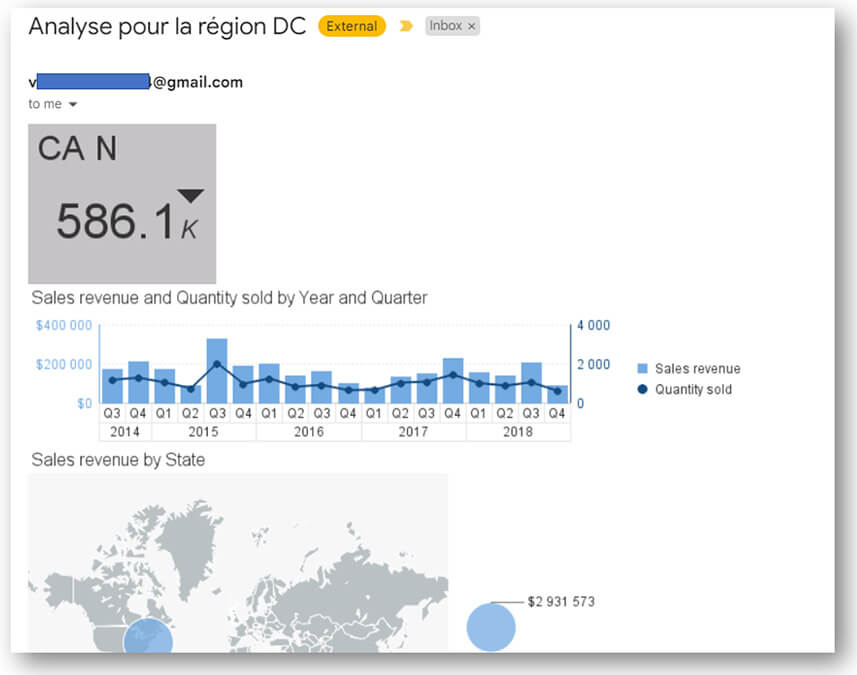Switch to the Inbox label
Viewport: 857px width, 675px height.
tap(448, 26)
